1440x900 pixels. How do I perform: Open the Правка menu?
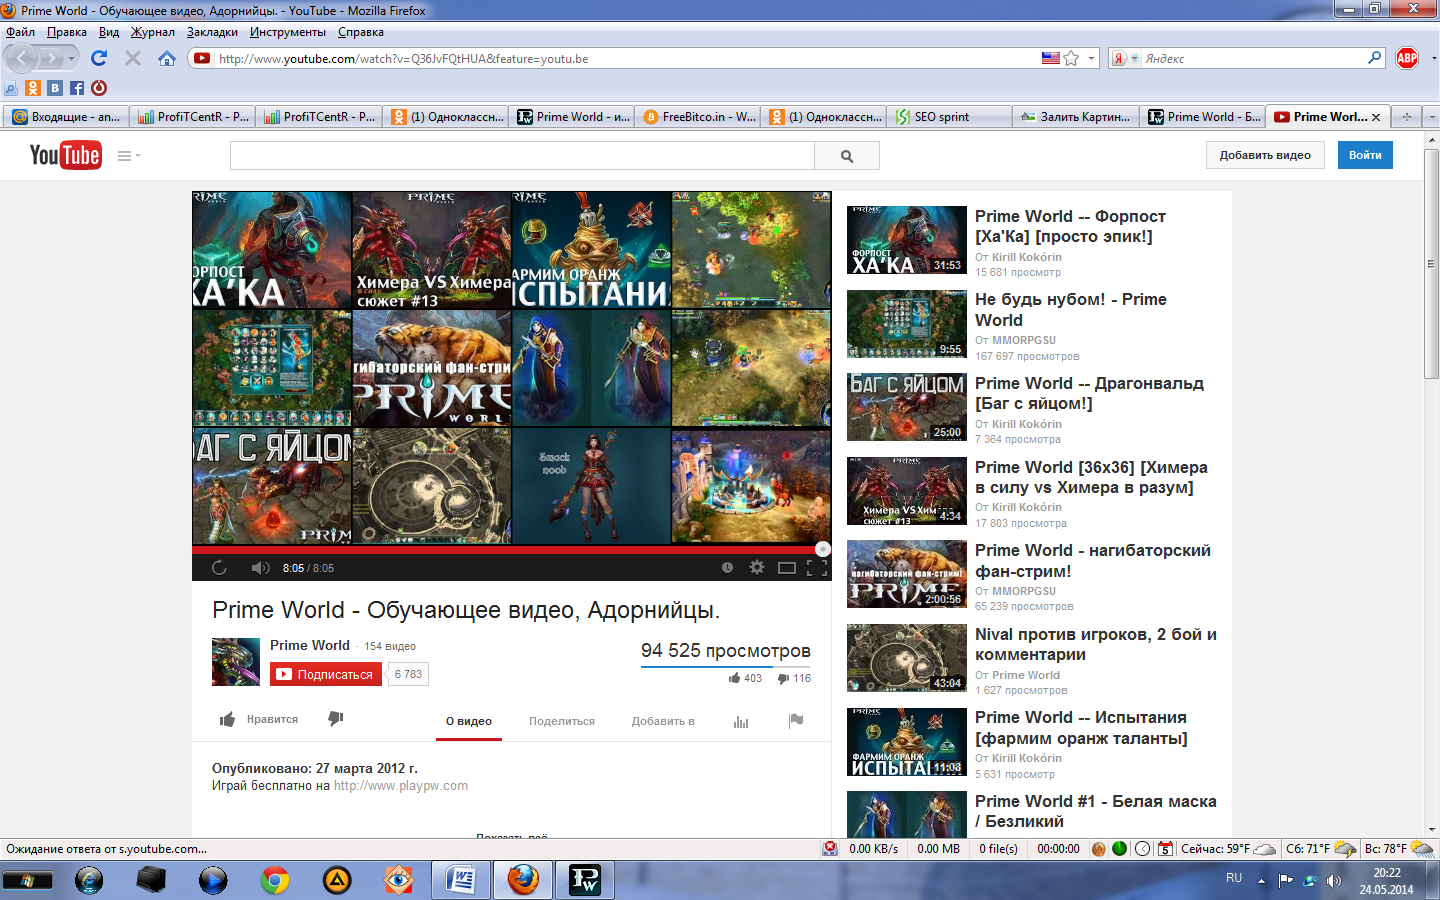pos(67,32)
